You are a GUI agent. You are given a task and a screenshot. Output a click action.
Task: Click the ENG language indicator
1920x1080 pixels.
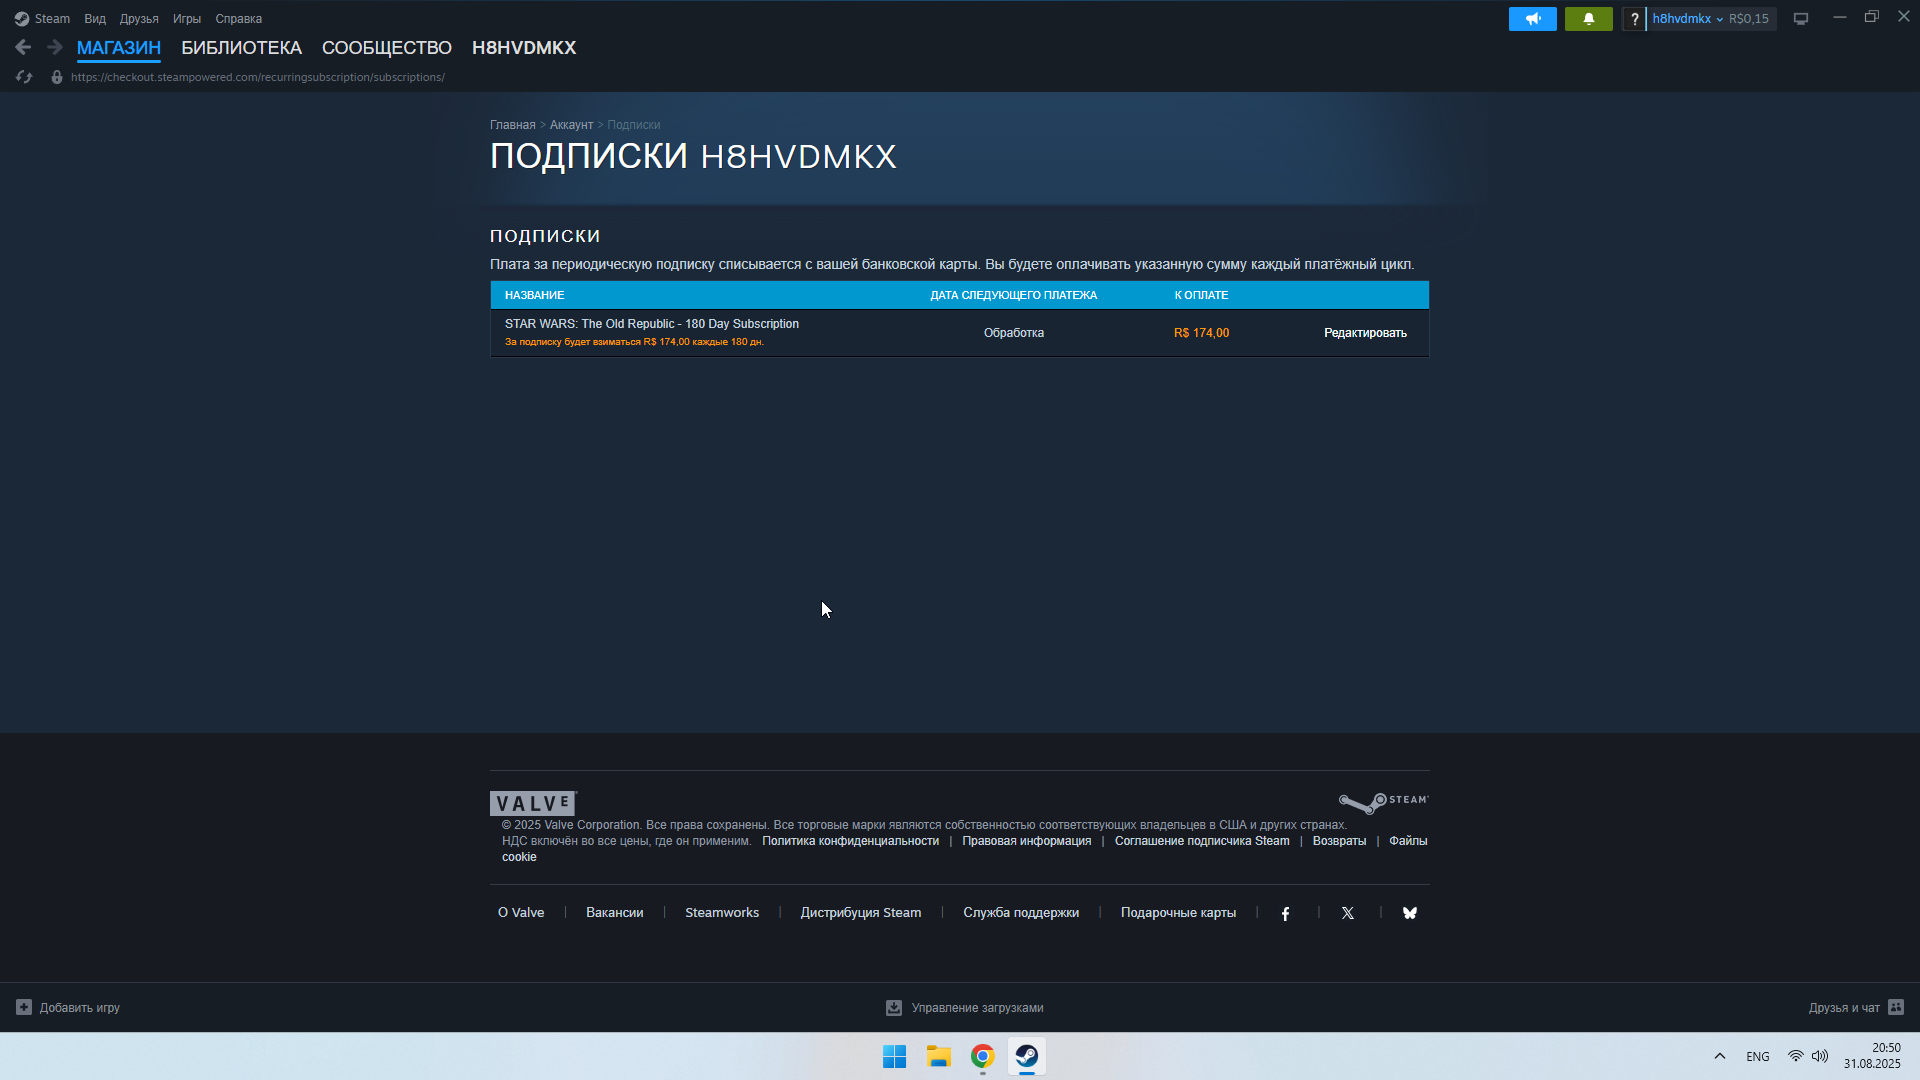[1758, 1057]
